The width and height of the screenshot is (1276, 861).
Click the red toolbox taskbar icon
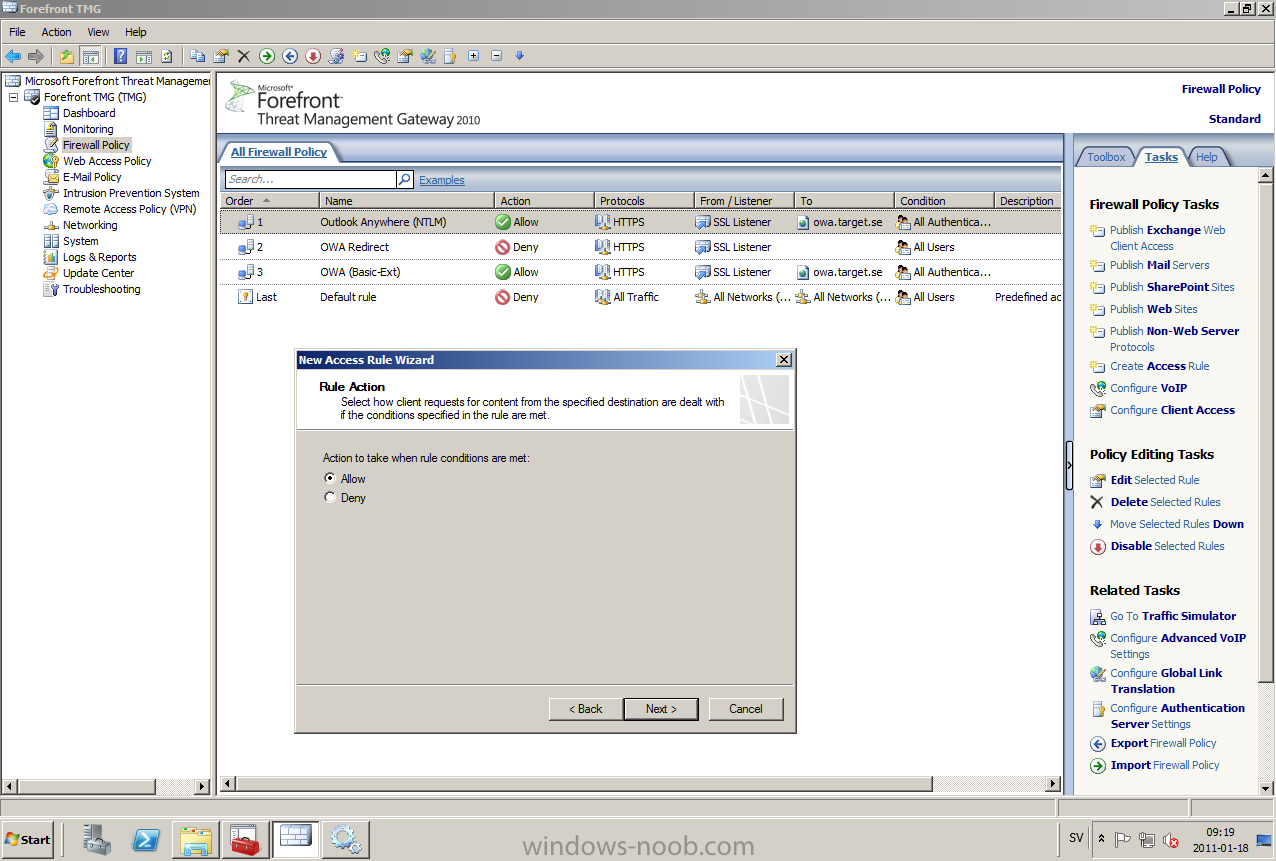click(245, 839)
